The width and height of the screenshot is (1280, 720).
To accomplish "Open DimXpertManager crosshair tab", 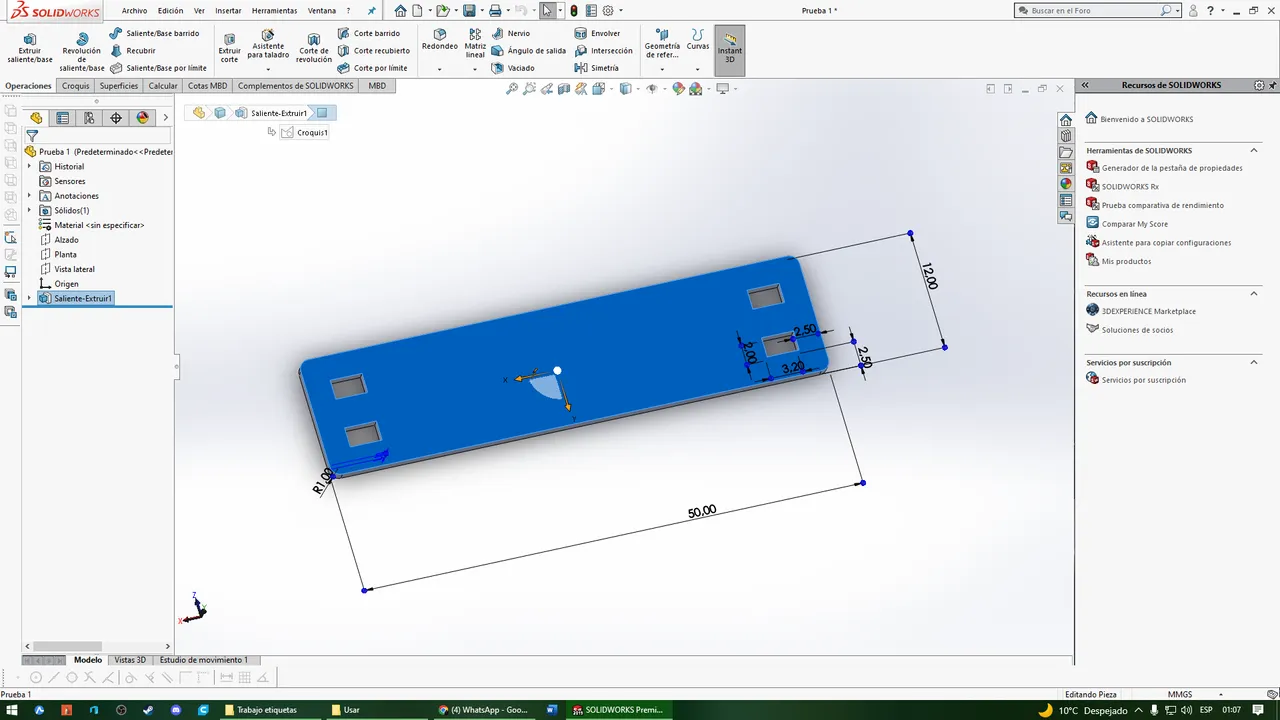I will [x=116, y=118].
